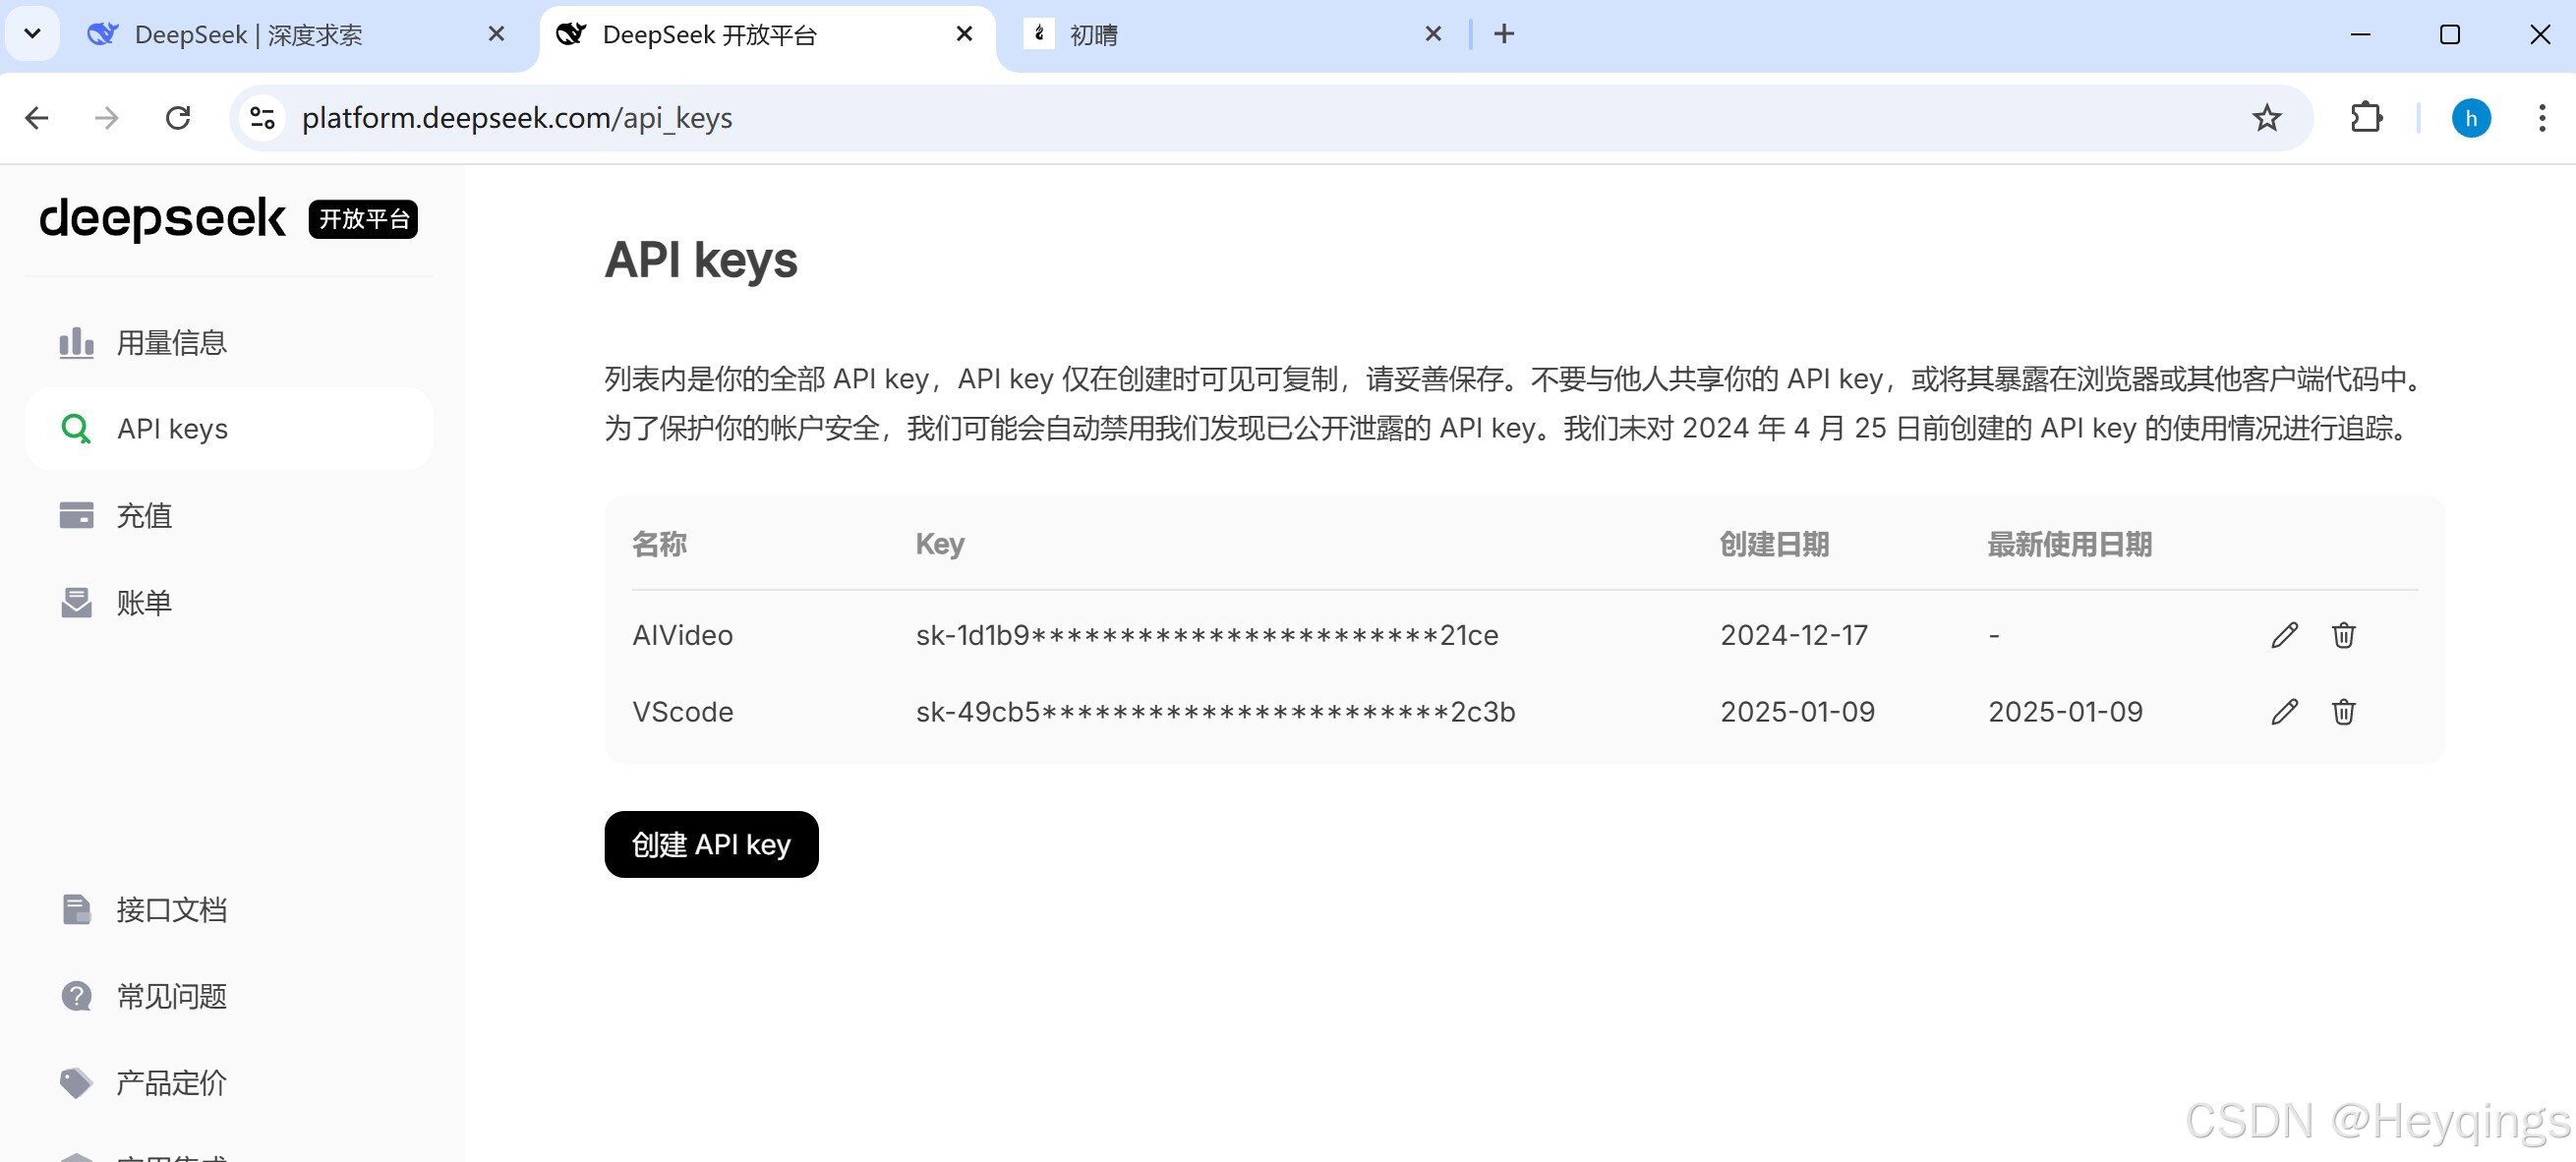
Task: Select key text sk-49cb5…2c3b
Action: click(x=1215, y=712)
